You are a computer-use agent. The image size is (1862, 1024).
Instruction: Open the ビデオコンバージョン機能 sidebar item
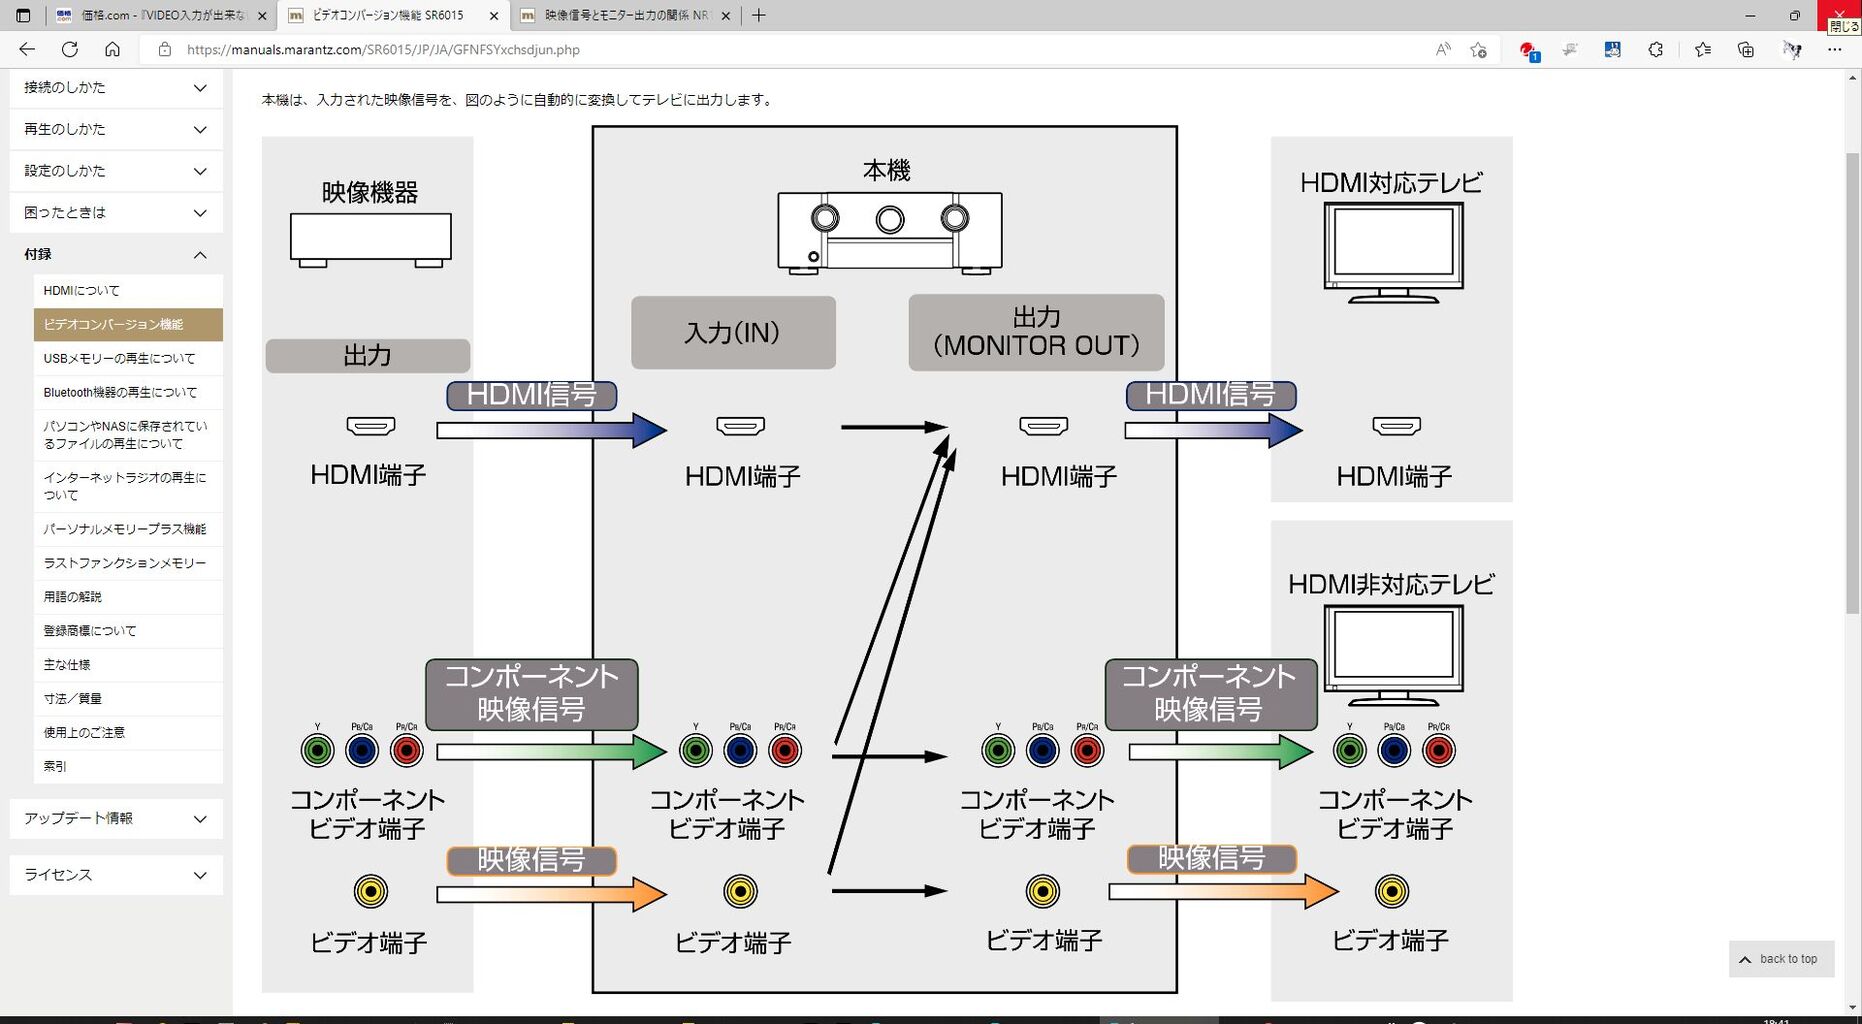pos(128,325)
